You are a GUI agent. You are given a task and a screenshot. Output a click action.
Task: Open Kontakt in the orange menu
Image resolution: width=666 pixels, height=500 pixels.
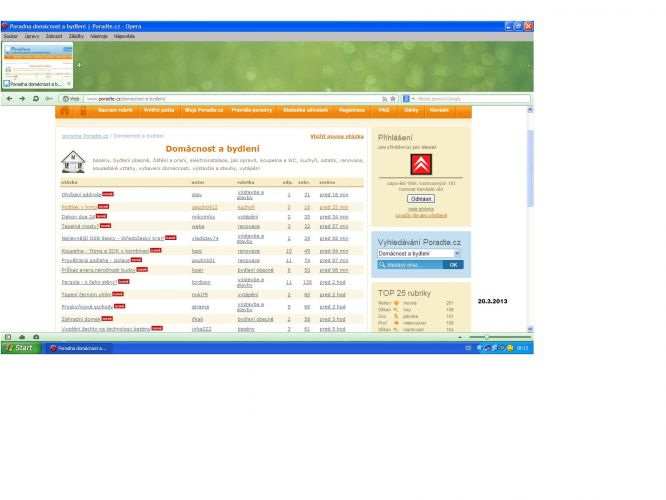click(439, 110)
